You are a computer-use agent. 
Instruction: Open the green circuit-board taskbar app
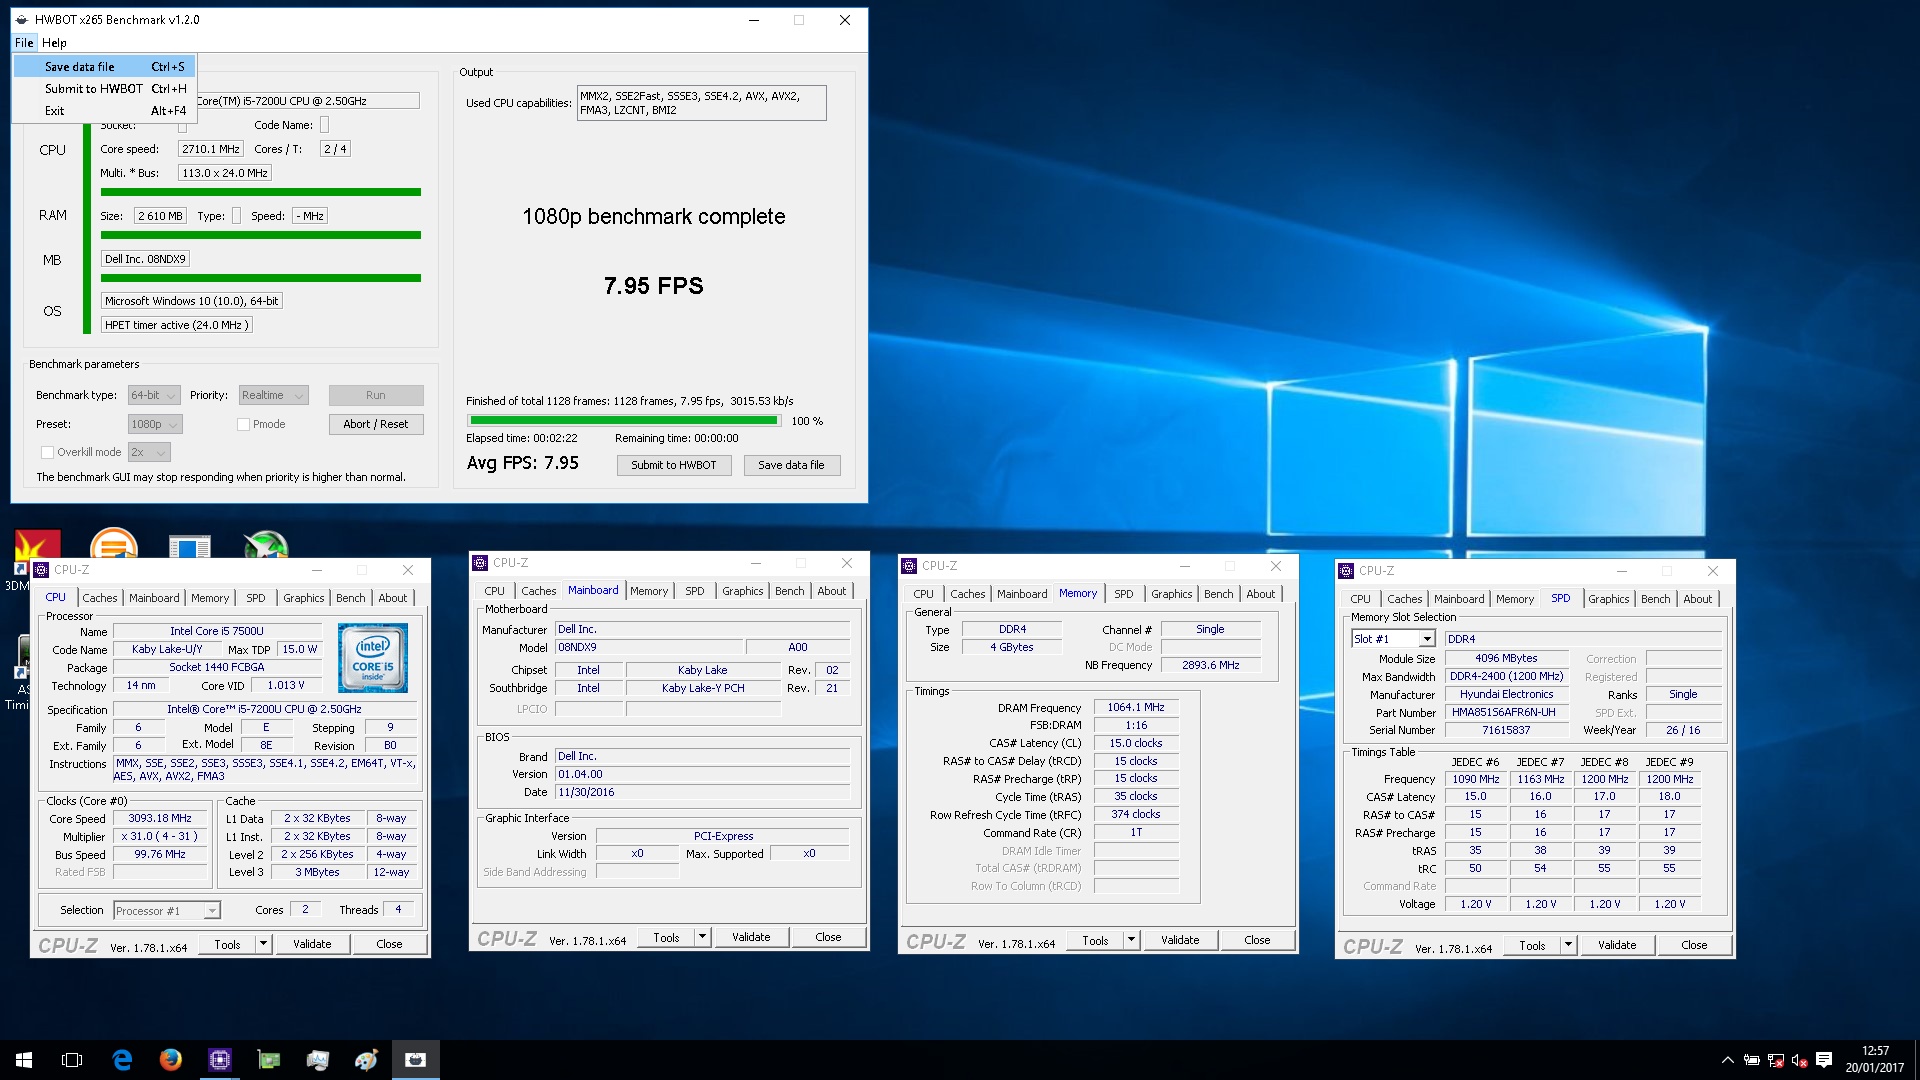[269, 1060]
